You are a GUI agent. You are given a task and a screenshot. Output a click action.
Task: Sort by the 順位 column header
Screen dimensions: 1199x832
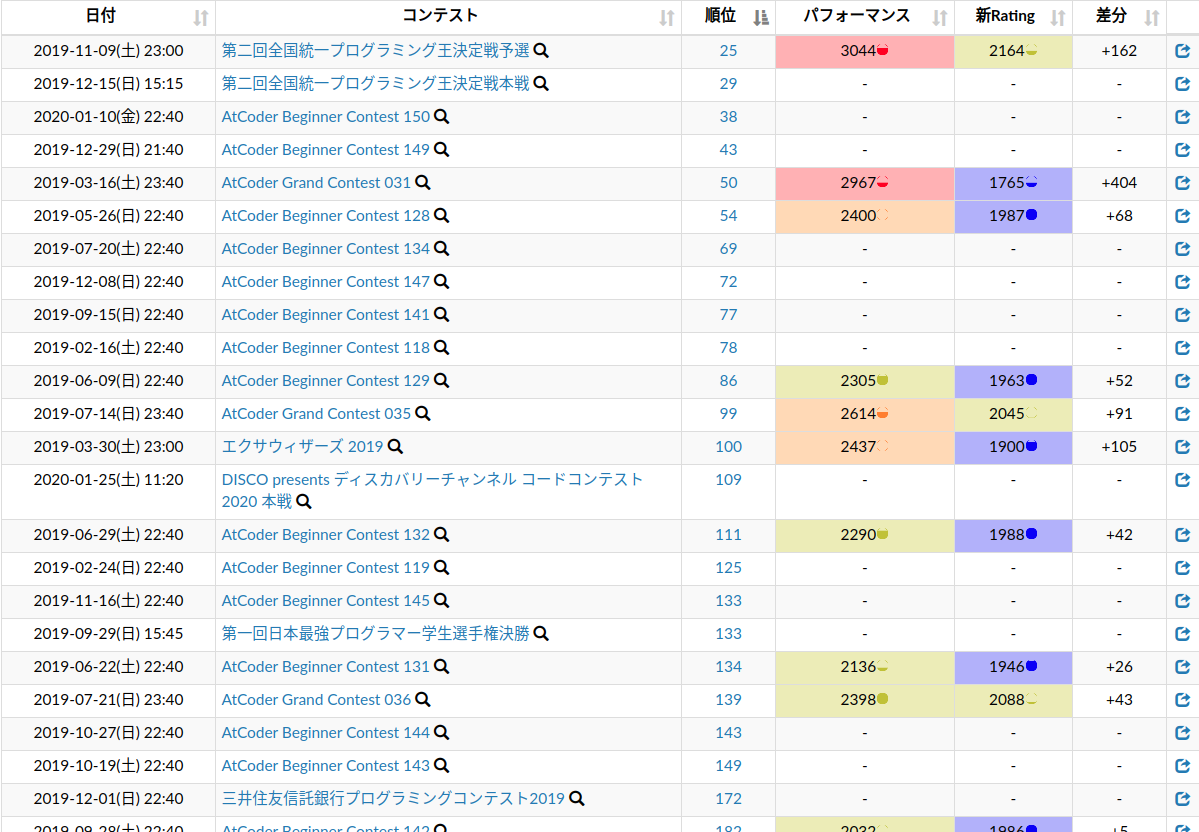728,17
